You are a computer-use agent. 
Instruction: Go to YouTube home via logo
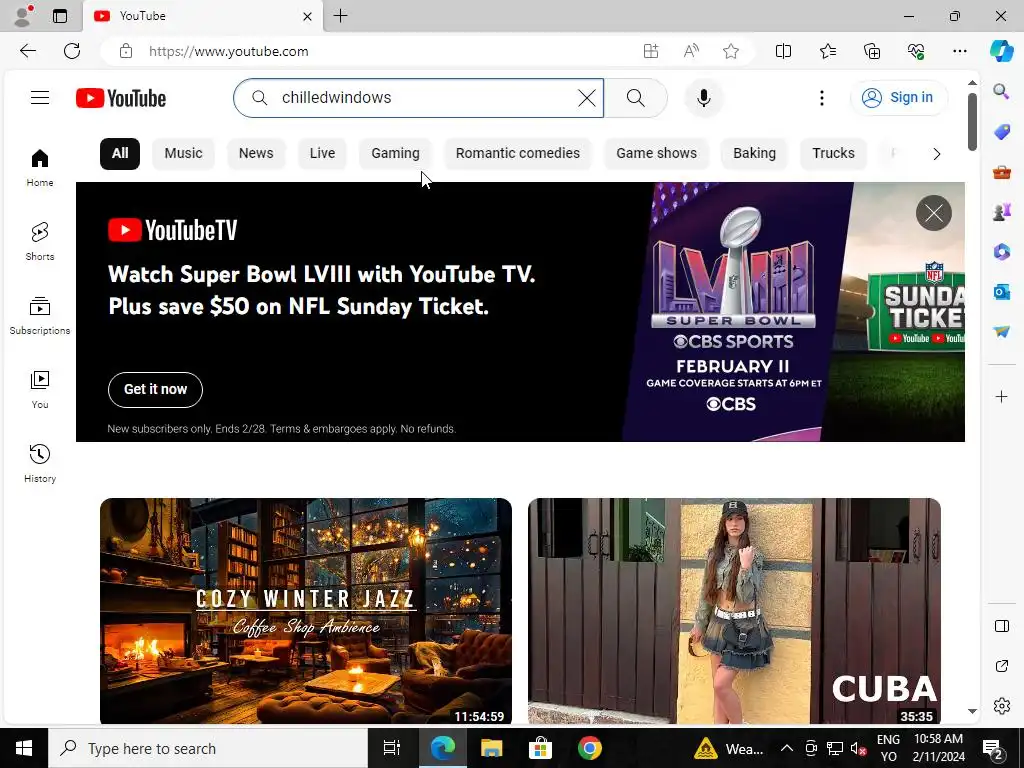tap(121, 98)
